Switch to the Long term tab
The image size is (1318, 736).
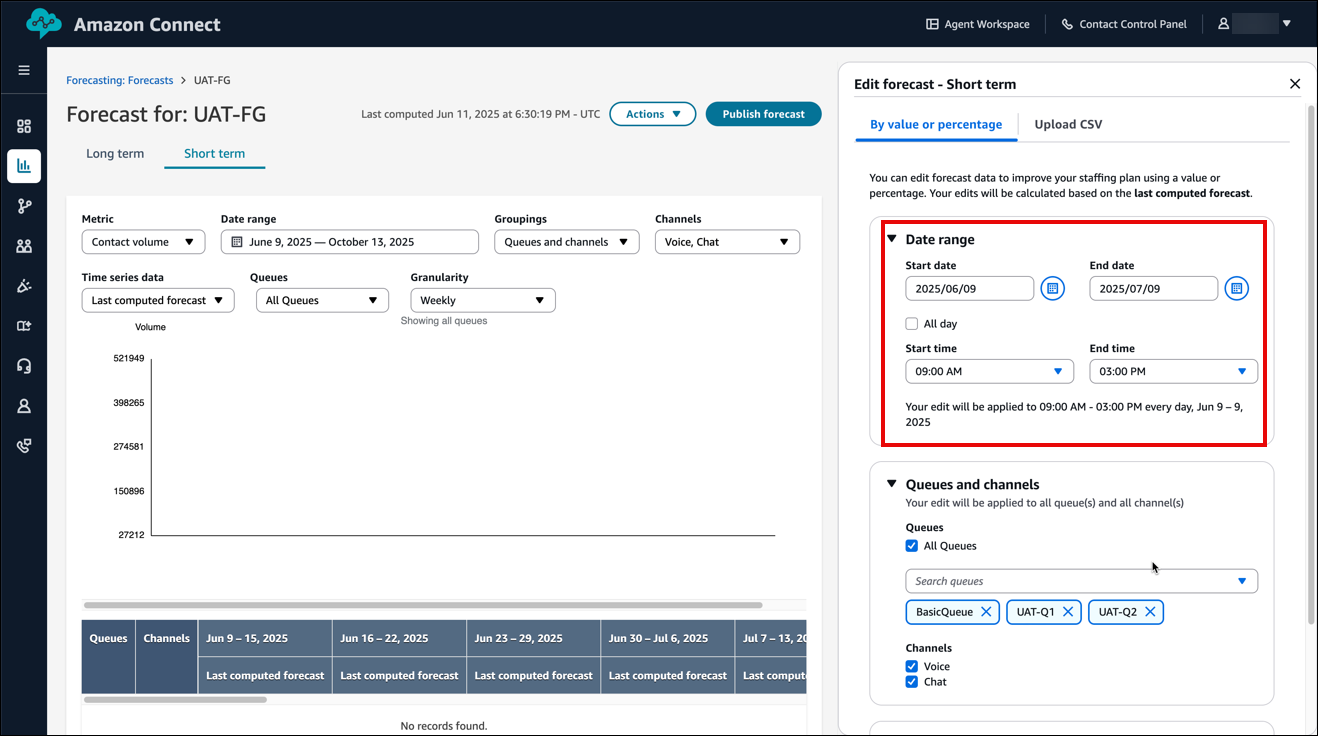(x=115, y=154)
